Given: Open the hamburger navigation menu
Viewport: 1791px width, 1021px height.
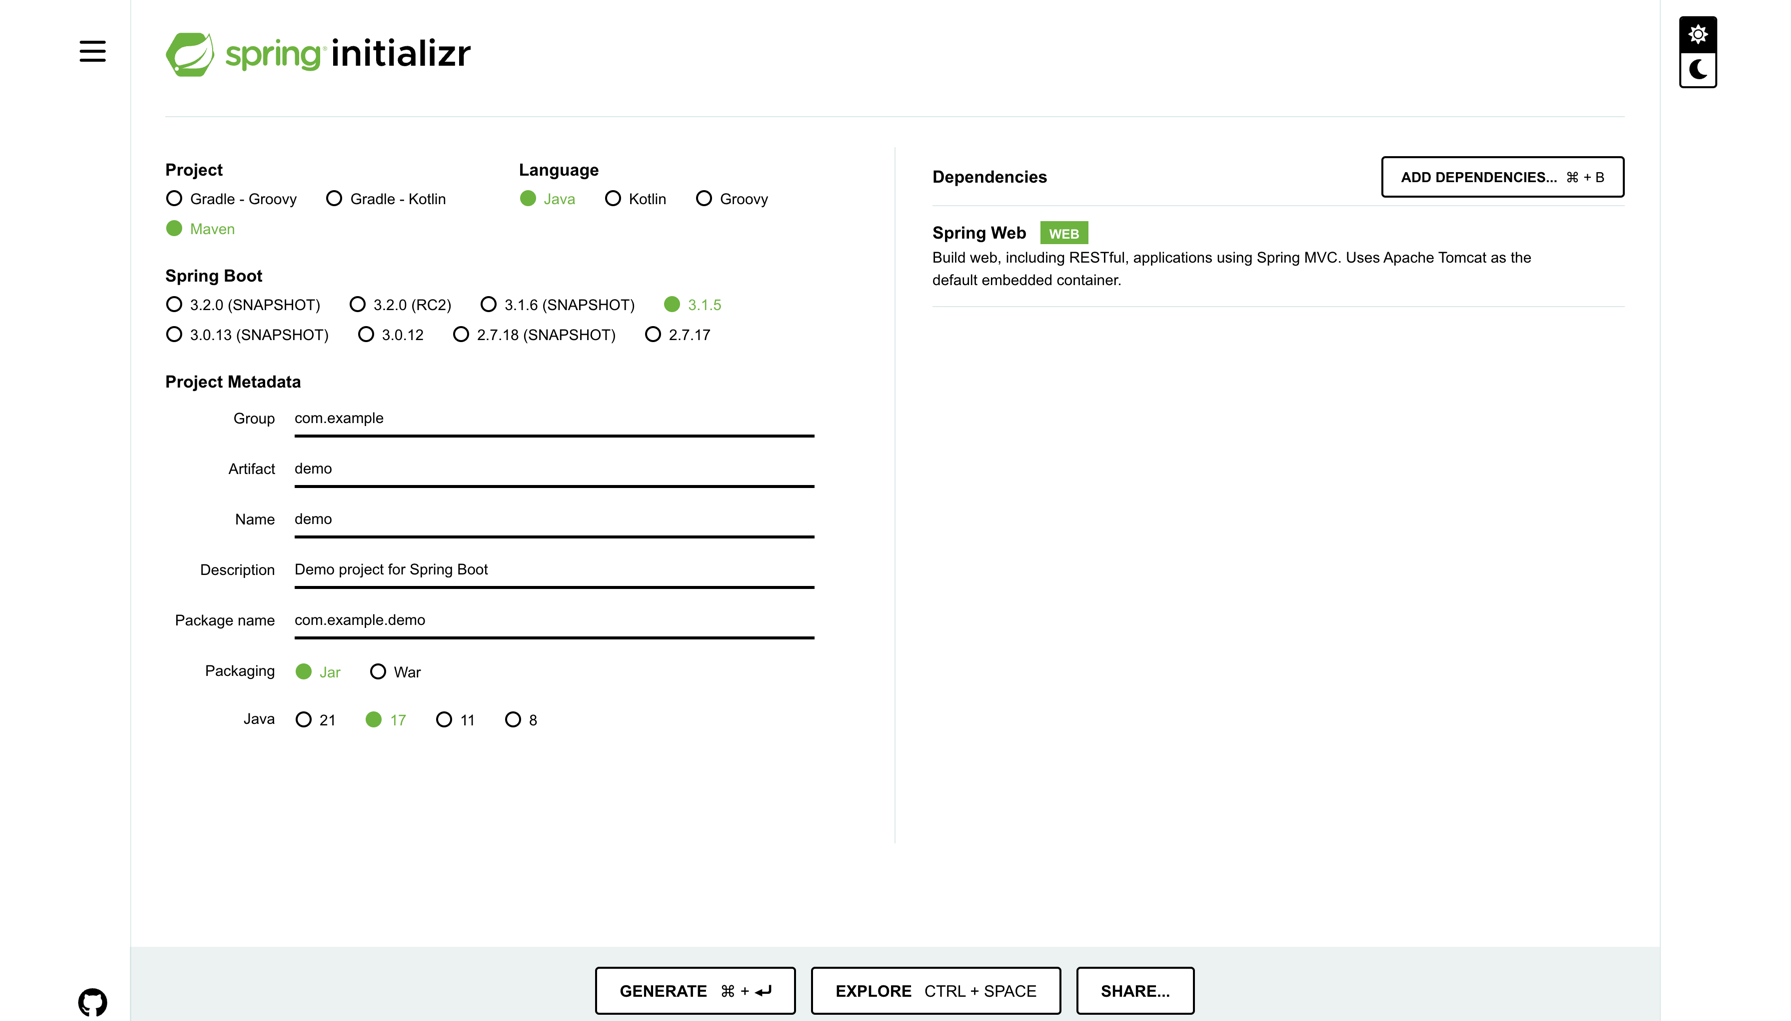Looking at the screenshot, I should (92, 51).
